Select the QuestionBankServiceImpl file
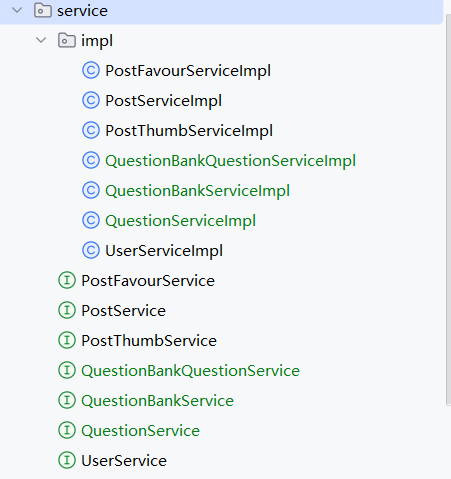 197,191
